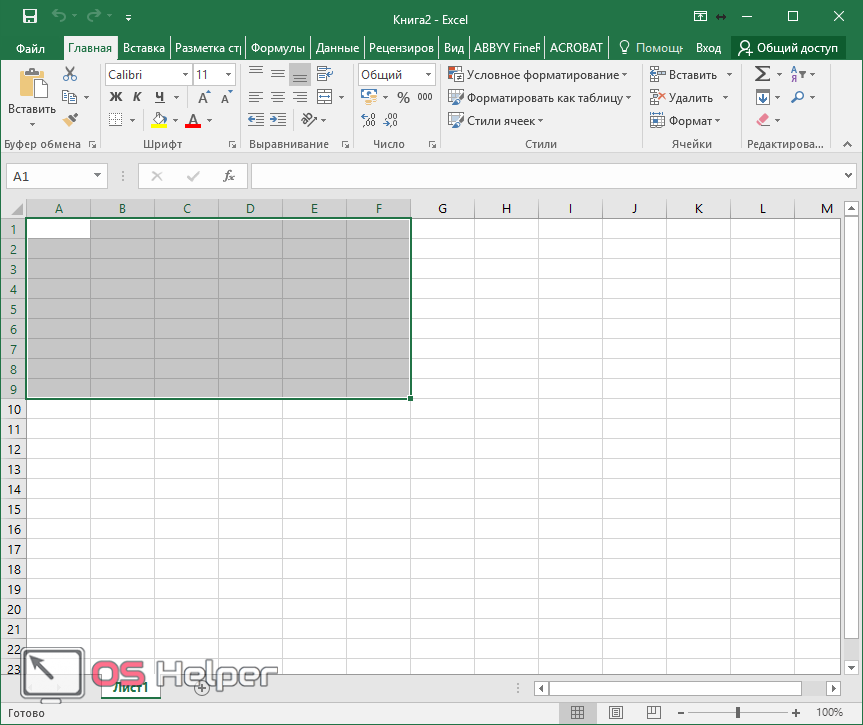Toggle bold formatting (Ж)
Screen dimensions: 863x725
tap(115, 97)
